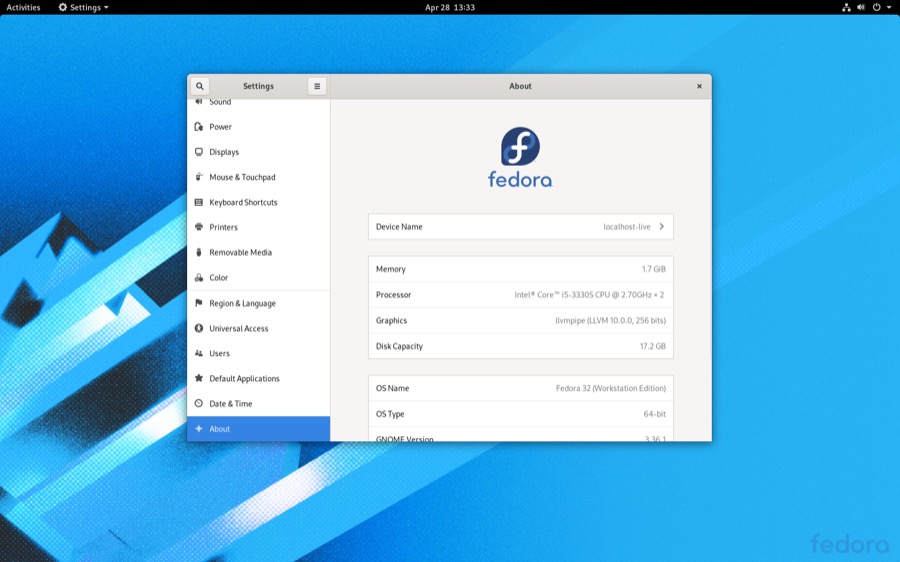Click the volume speaker icon in top bar
Screen dimensions: 900x562
(x=861, y=7)
